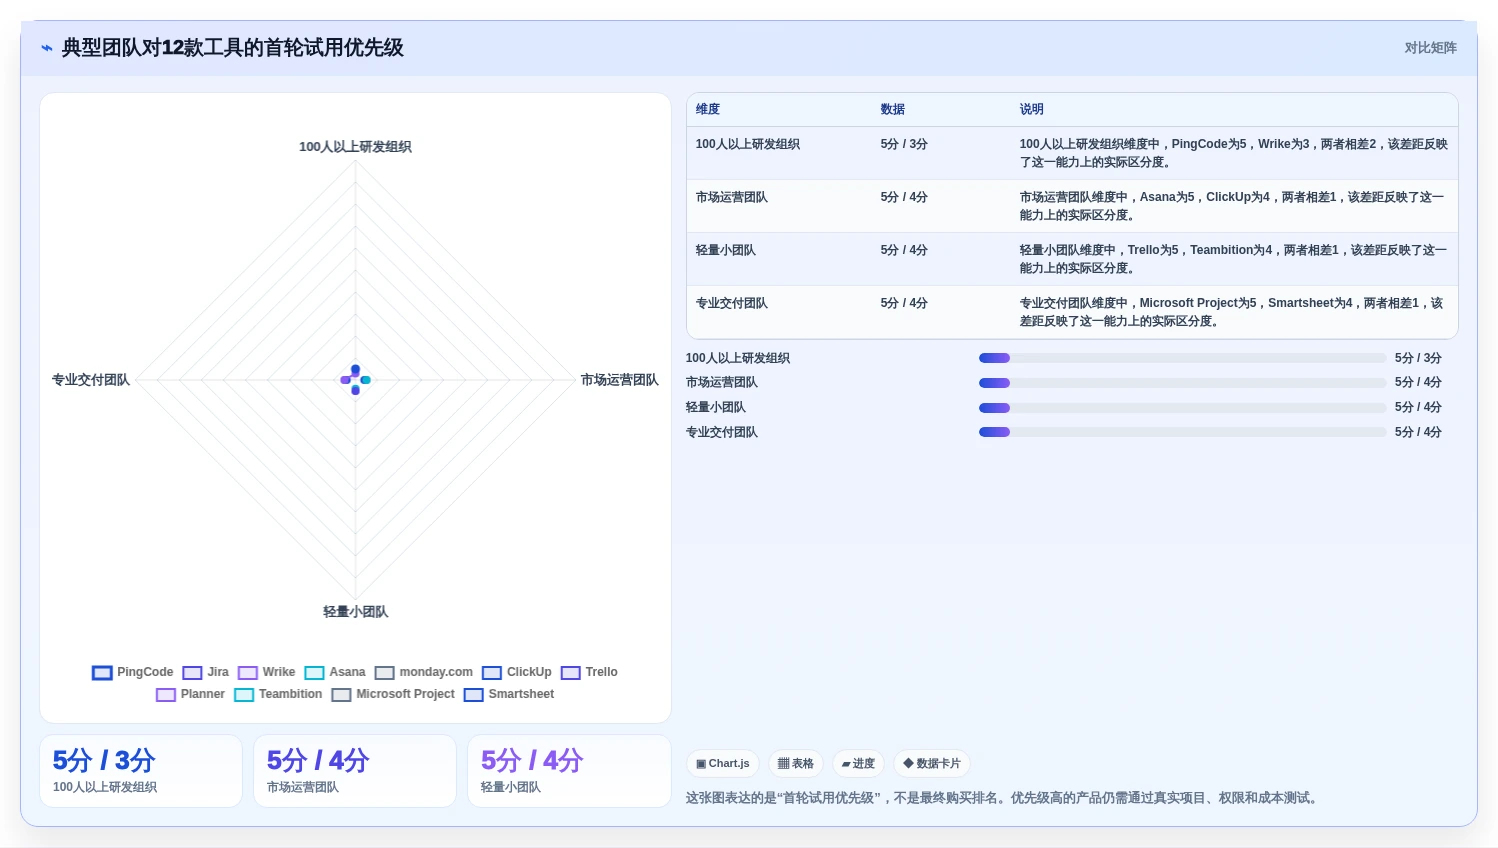
Task: Click the 表格 tag chip
Action: tap(796, 764)
